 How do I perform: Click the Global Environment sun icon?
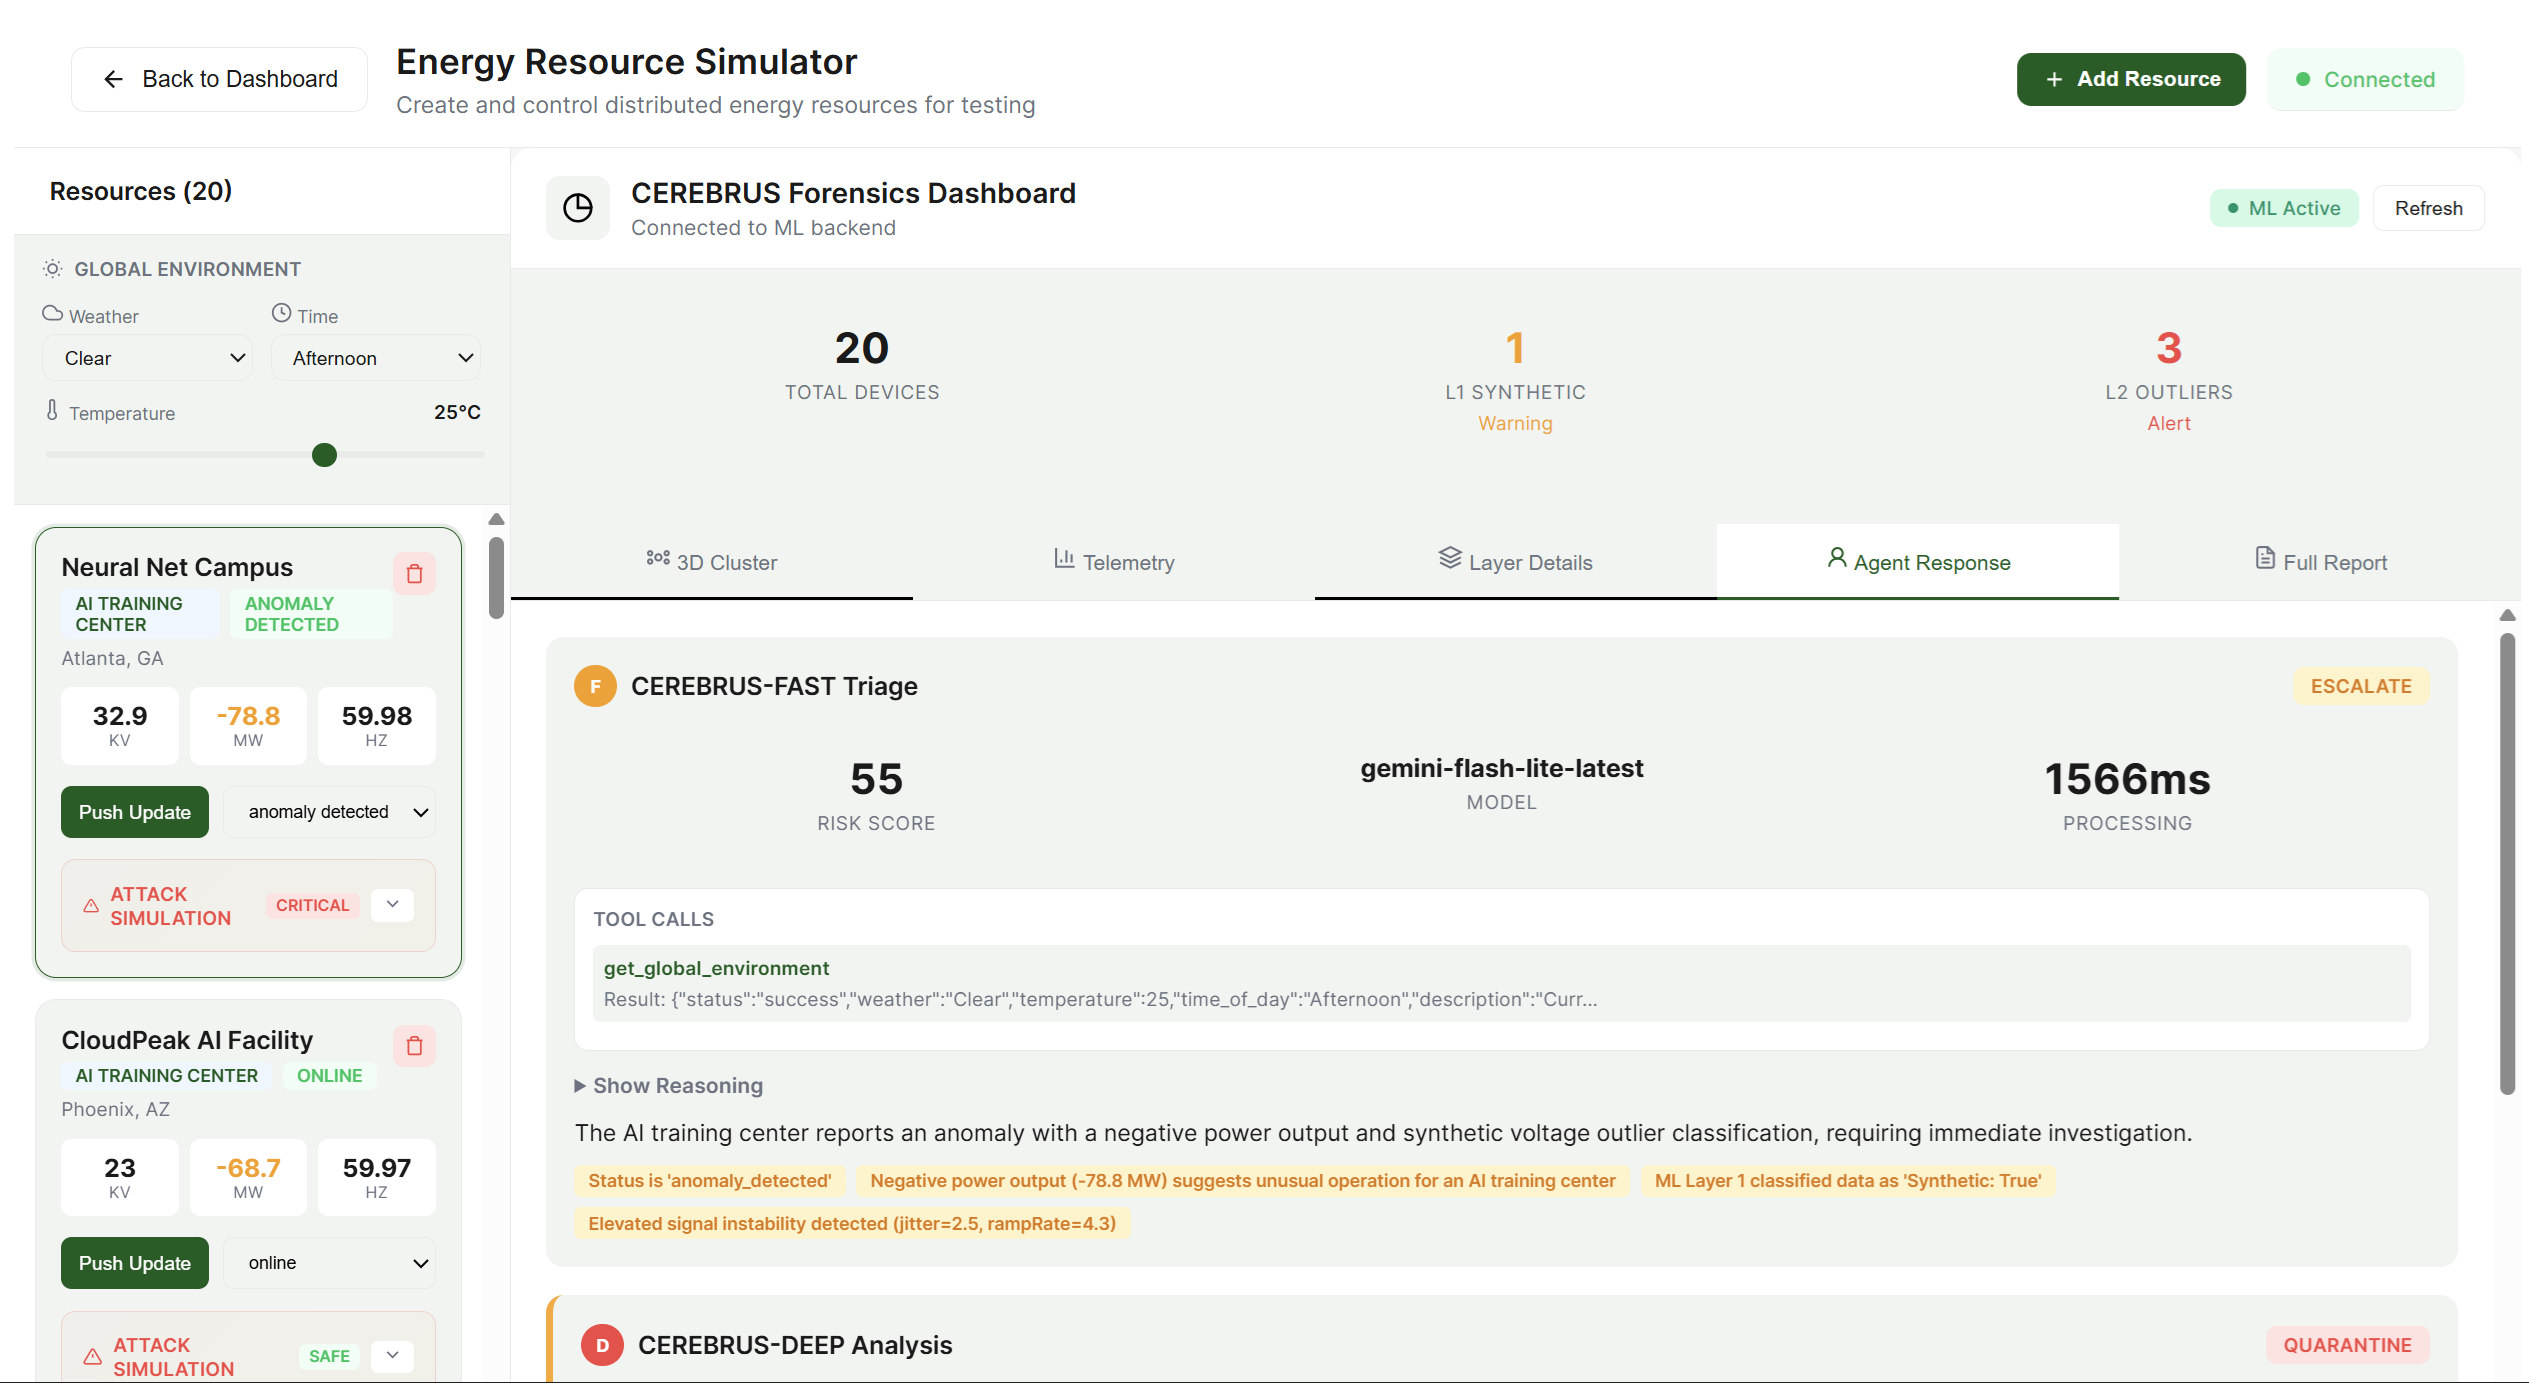[53, 269]
